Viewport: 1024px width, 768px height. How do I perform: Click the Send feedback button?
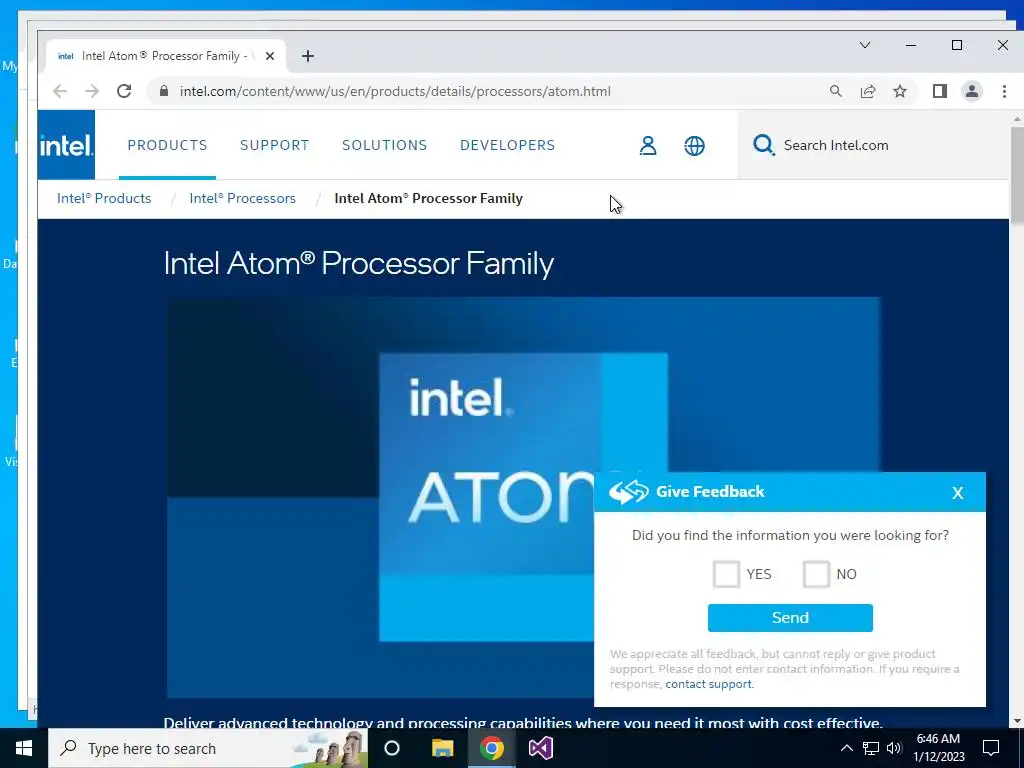[x=790, y=618]
